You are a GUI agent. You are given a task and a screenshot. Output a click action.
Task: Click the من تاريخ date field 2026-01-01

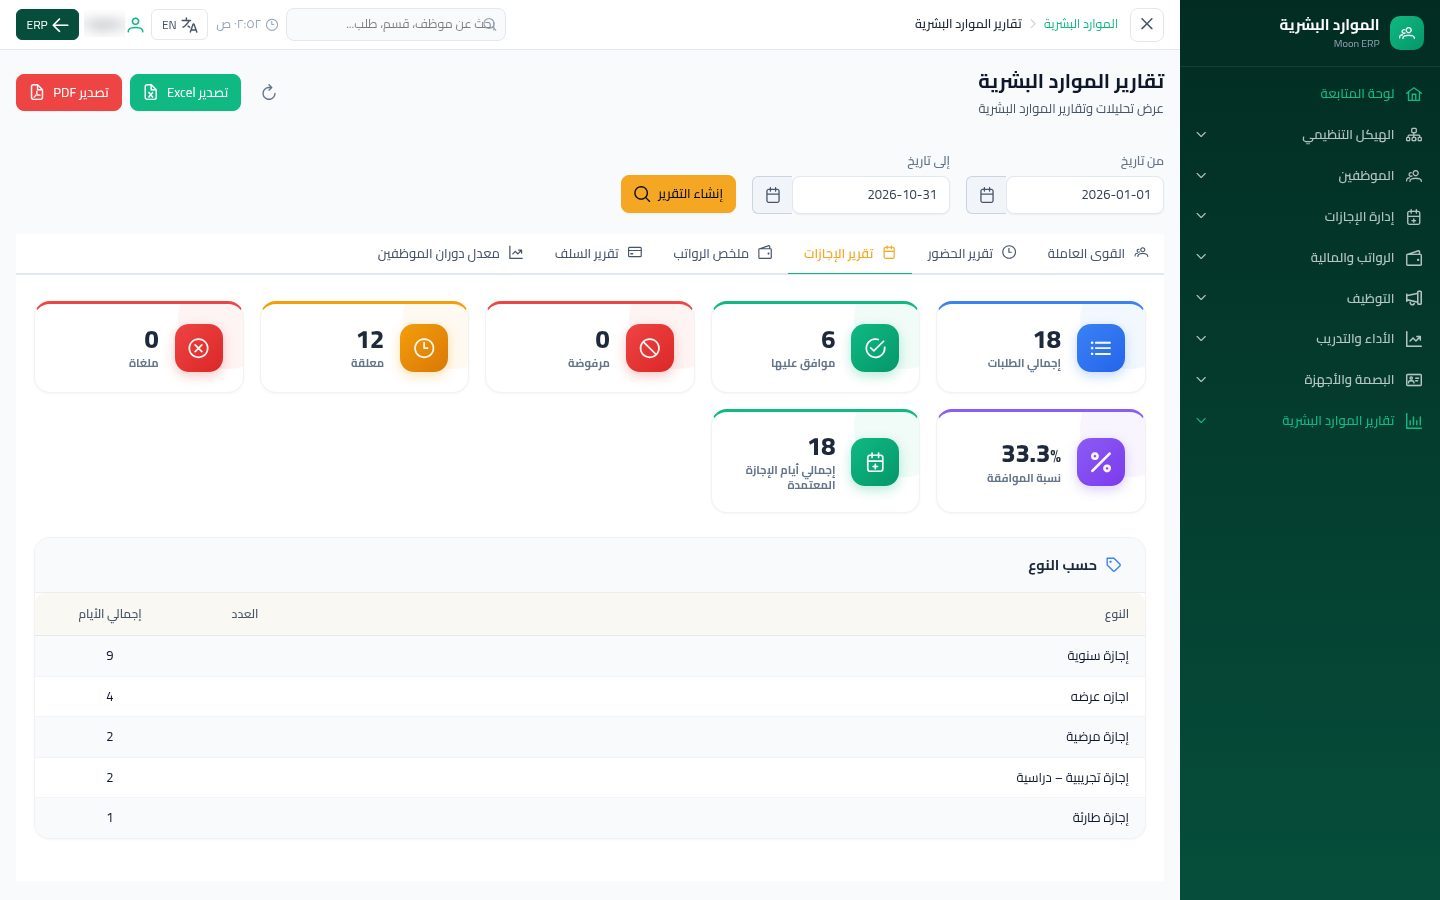(x=1085, y=195)
